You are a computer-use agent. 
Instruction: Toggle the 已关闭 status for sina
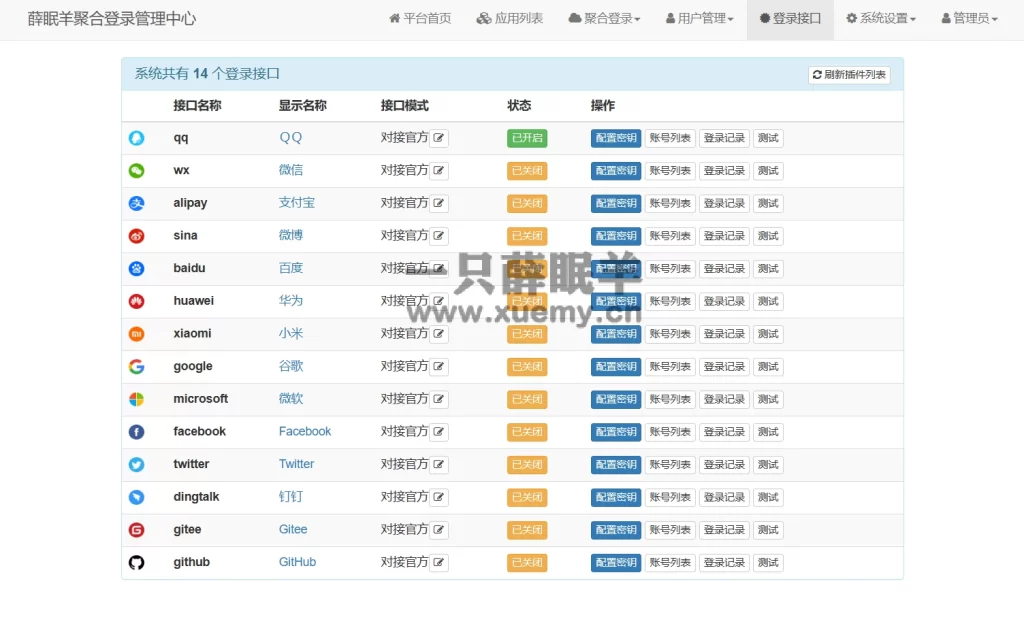click(527, 236)
